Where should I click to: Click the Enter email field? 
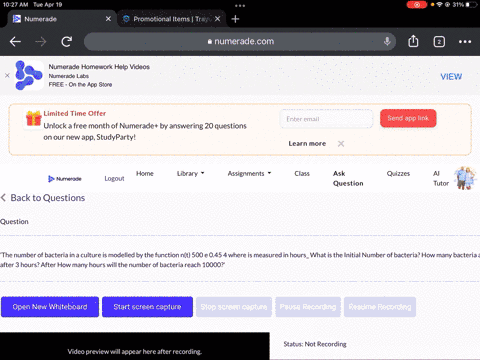326,119
